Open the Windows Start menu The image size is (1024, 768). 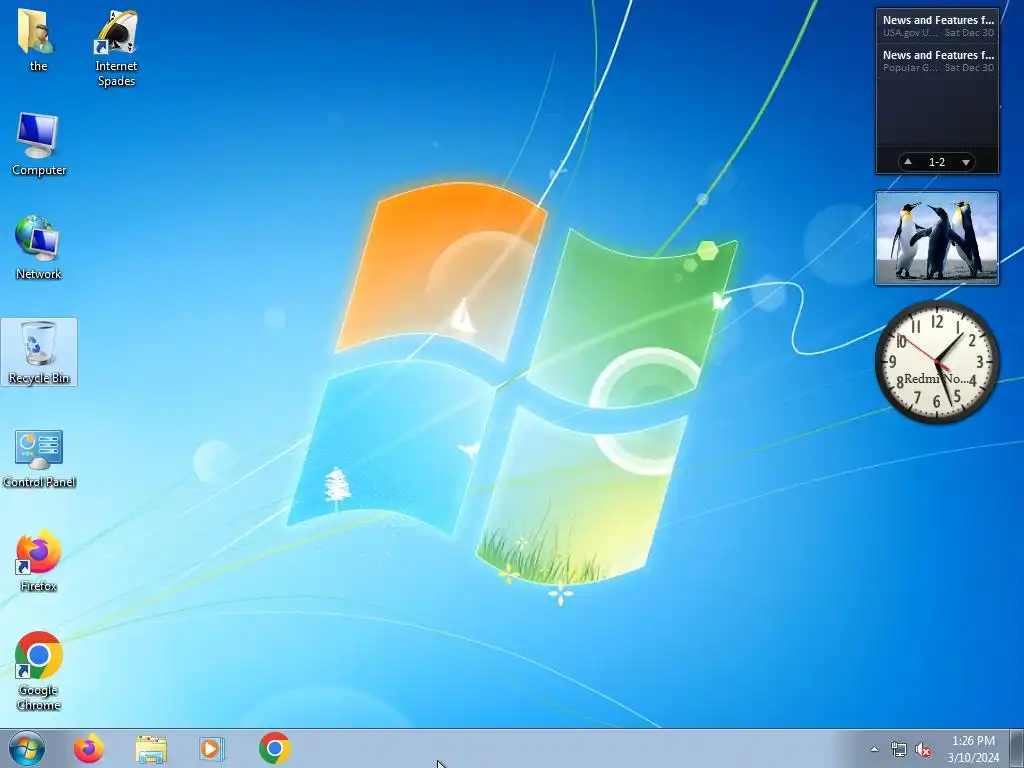tap(27, 748)
